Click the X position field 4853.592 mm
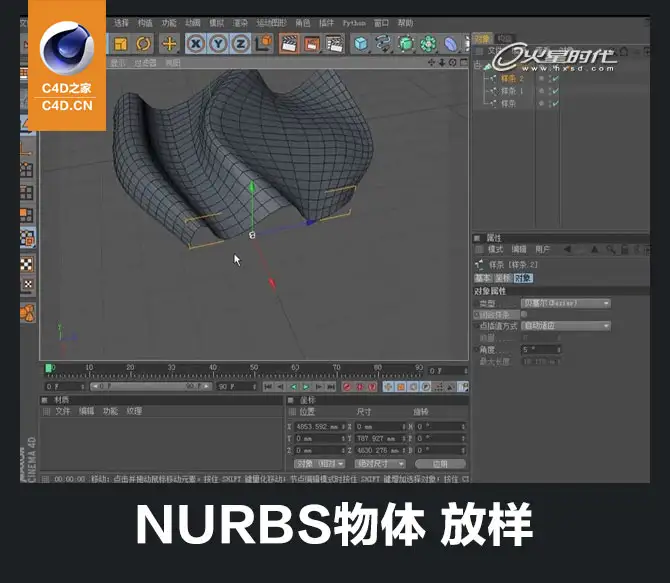670x583 pixels. (320, 427)
